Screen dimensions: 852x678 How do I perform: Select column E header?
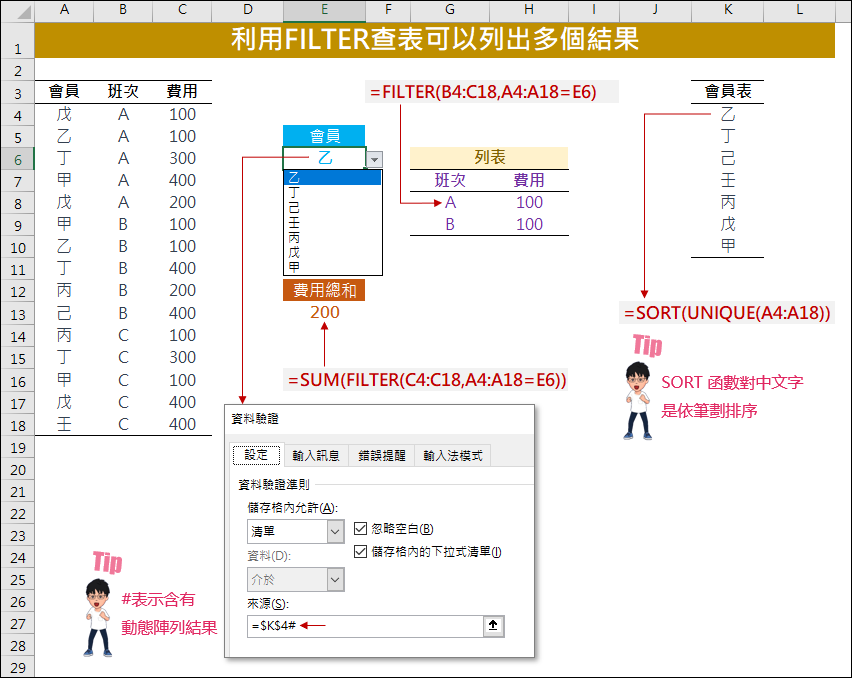324,10
